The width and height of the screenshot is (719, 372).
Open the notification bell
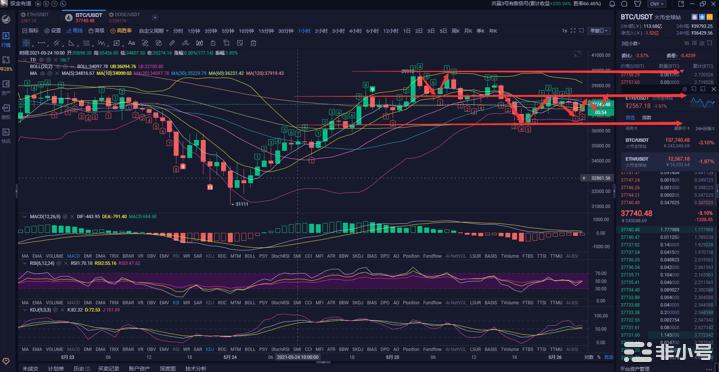[x=612, y=4]
